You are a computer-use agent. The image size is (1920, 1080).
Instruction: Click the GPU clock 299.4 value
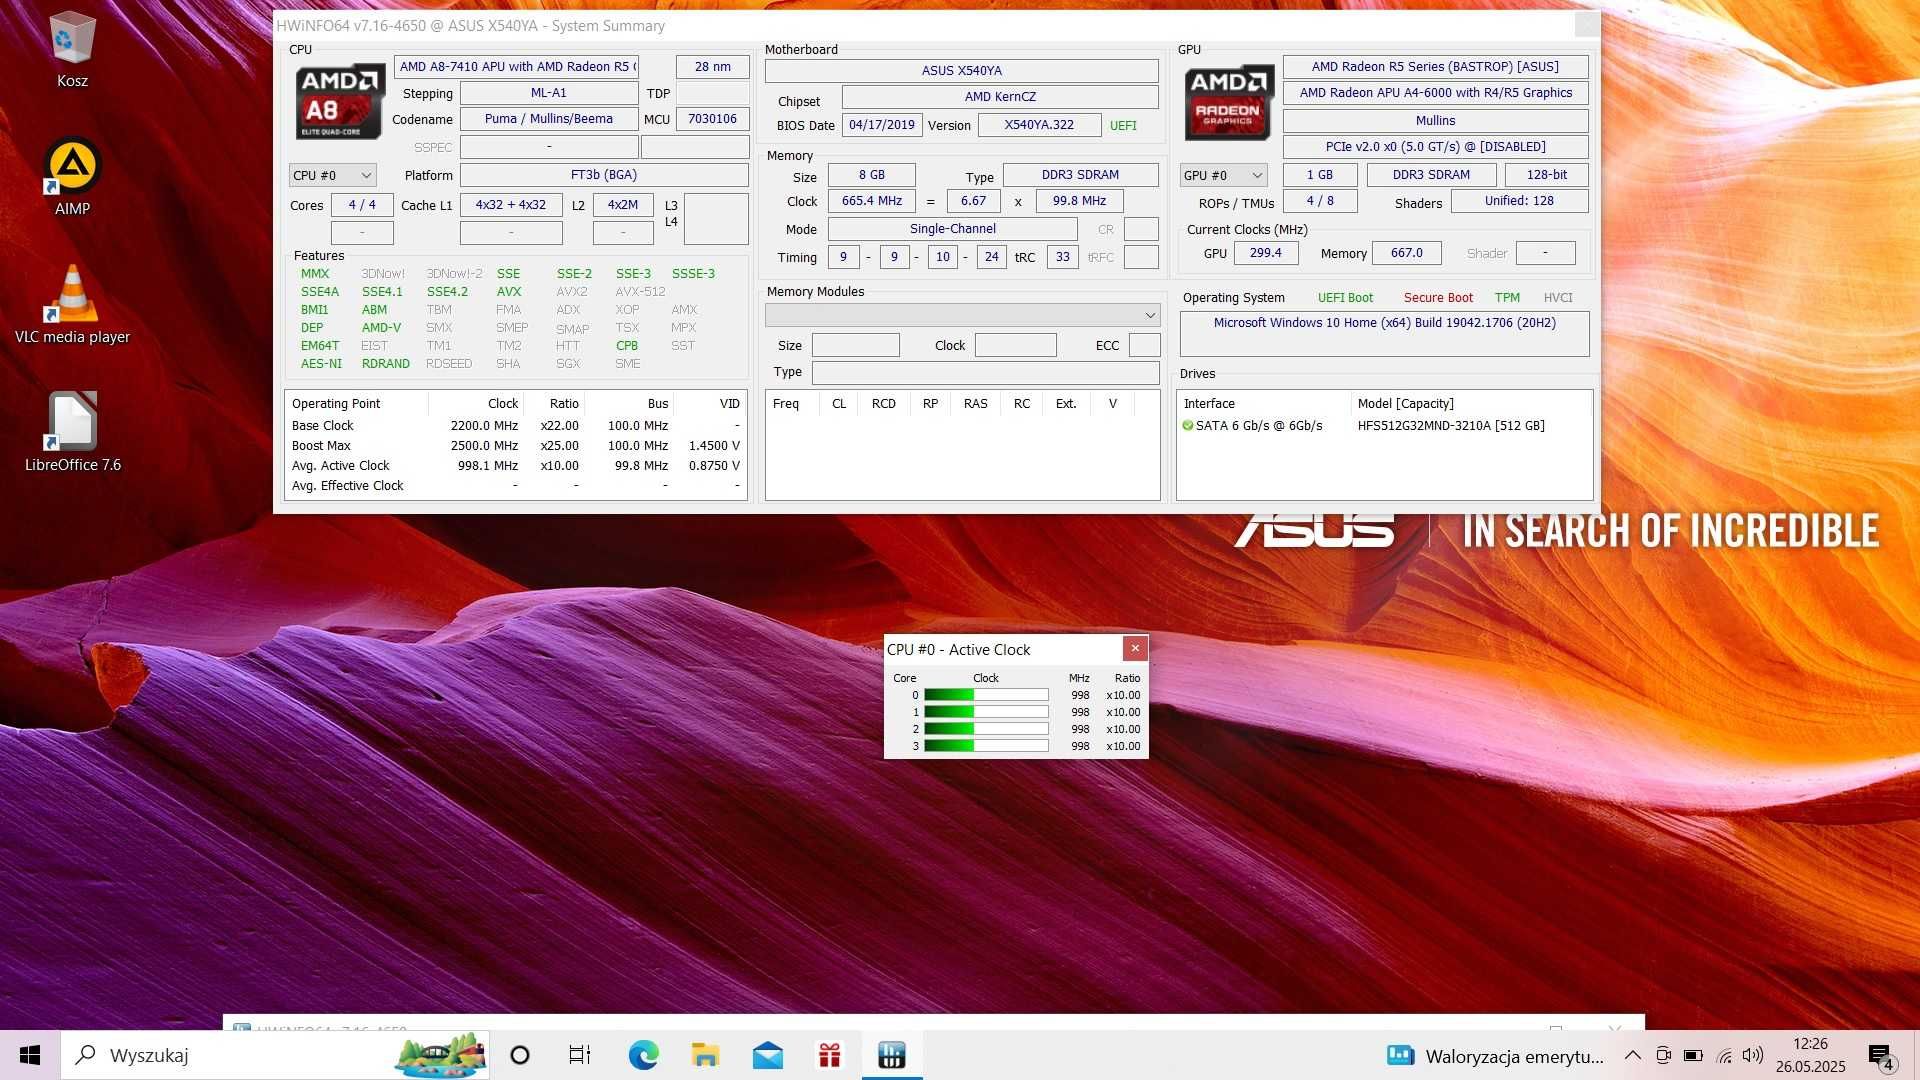[x=1266, y=253]
